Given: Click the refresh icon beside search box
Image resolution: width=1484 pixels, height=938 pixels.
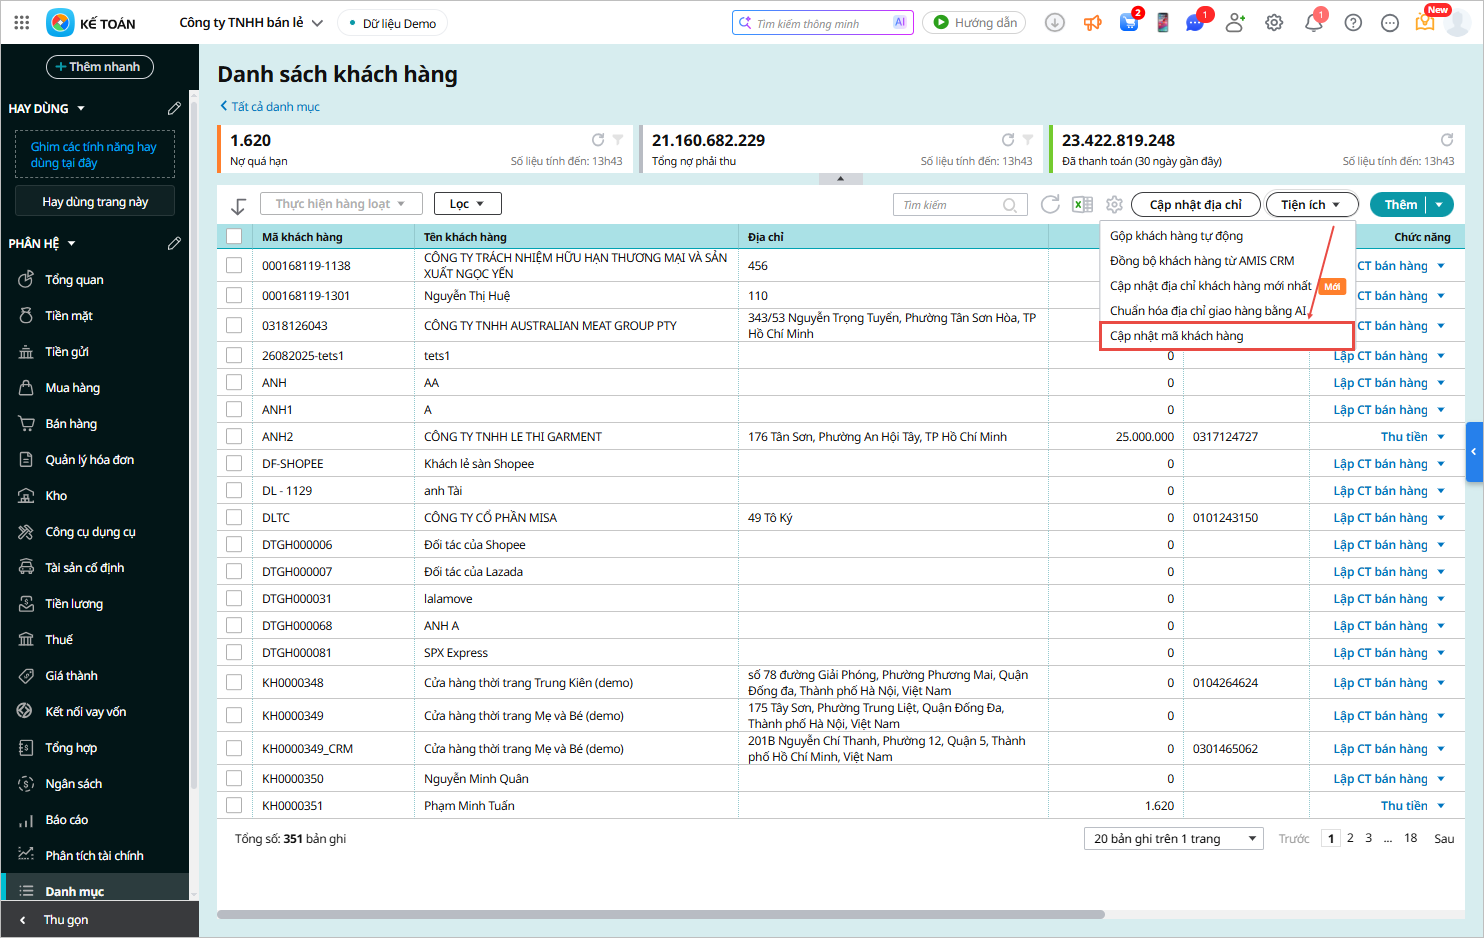Looking at the screenshot, I should [1050, 205].
